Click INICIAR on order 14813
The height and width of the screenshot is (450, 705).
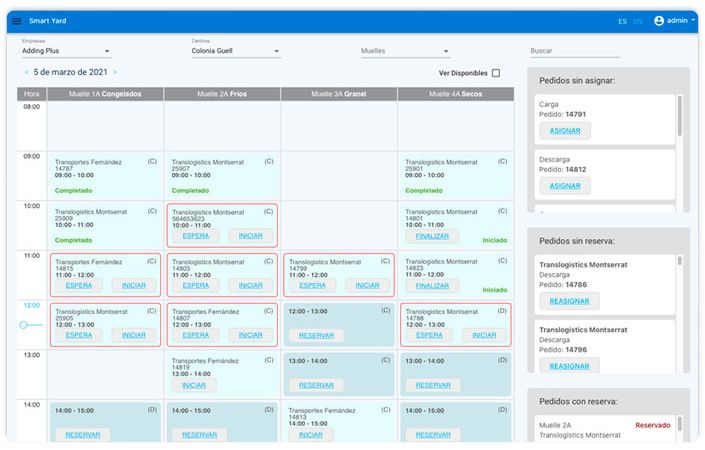311,435
